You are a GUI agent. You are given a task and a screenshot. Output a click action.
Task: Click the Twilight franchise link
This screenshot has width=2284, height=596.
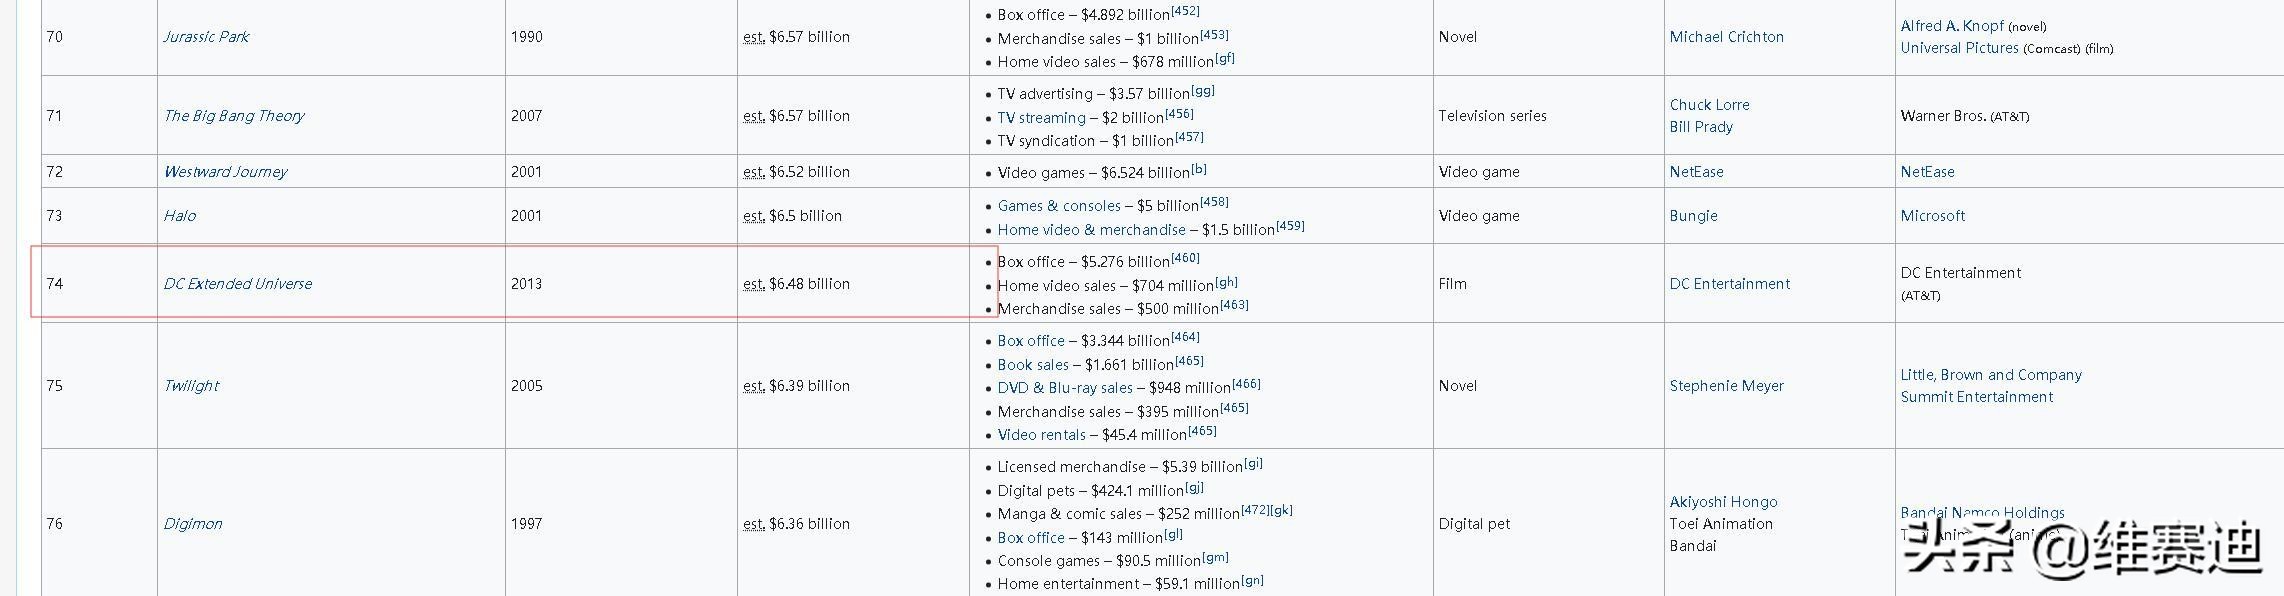click(x=191, y=386)
